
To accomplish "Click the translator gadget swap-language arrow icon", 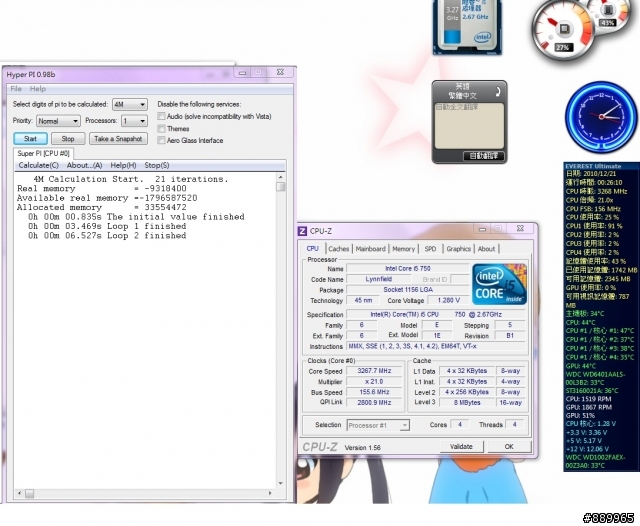I will pos(498,91).
